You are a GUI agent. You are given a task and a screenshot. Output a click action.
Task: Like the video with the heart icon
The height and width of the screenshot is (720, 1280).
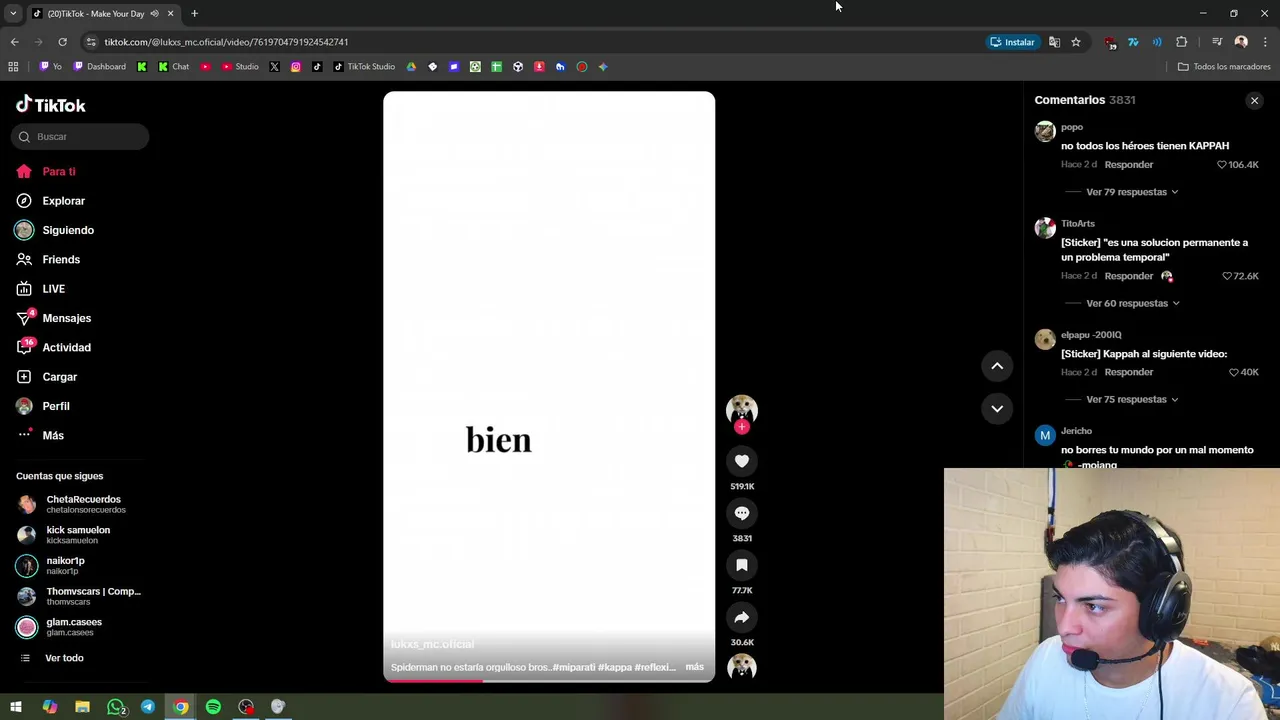(x=742, y=461)
